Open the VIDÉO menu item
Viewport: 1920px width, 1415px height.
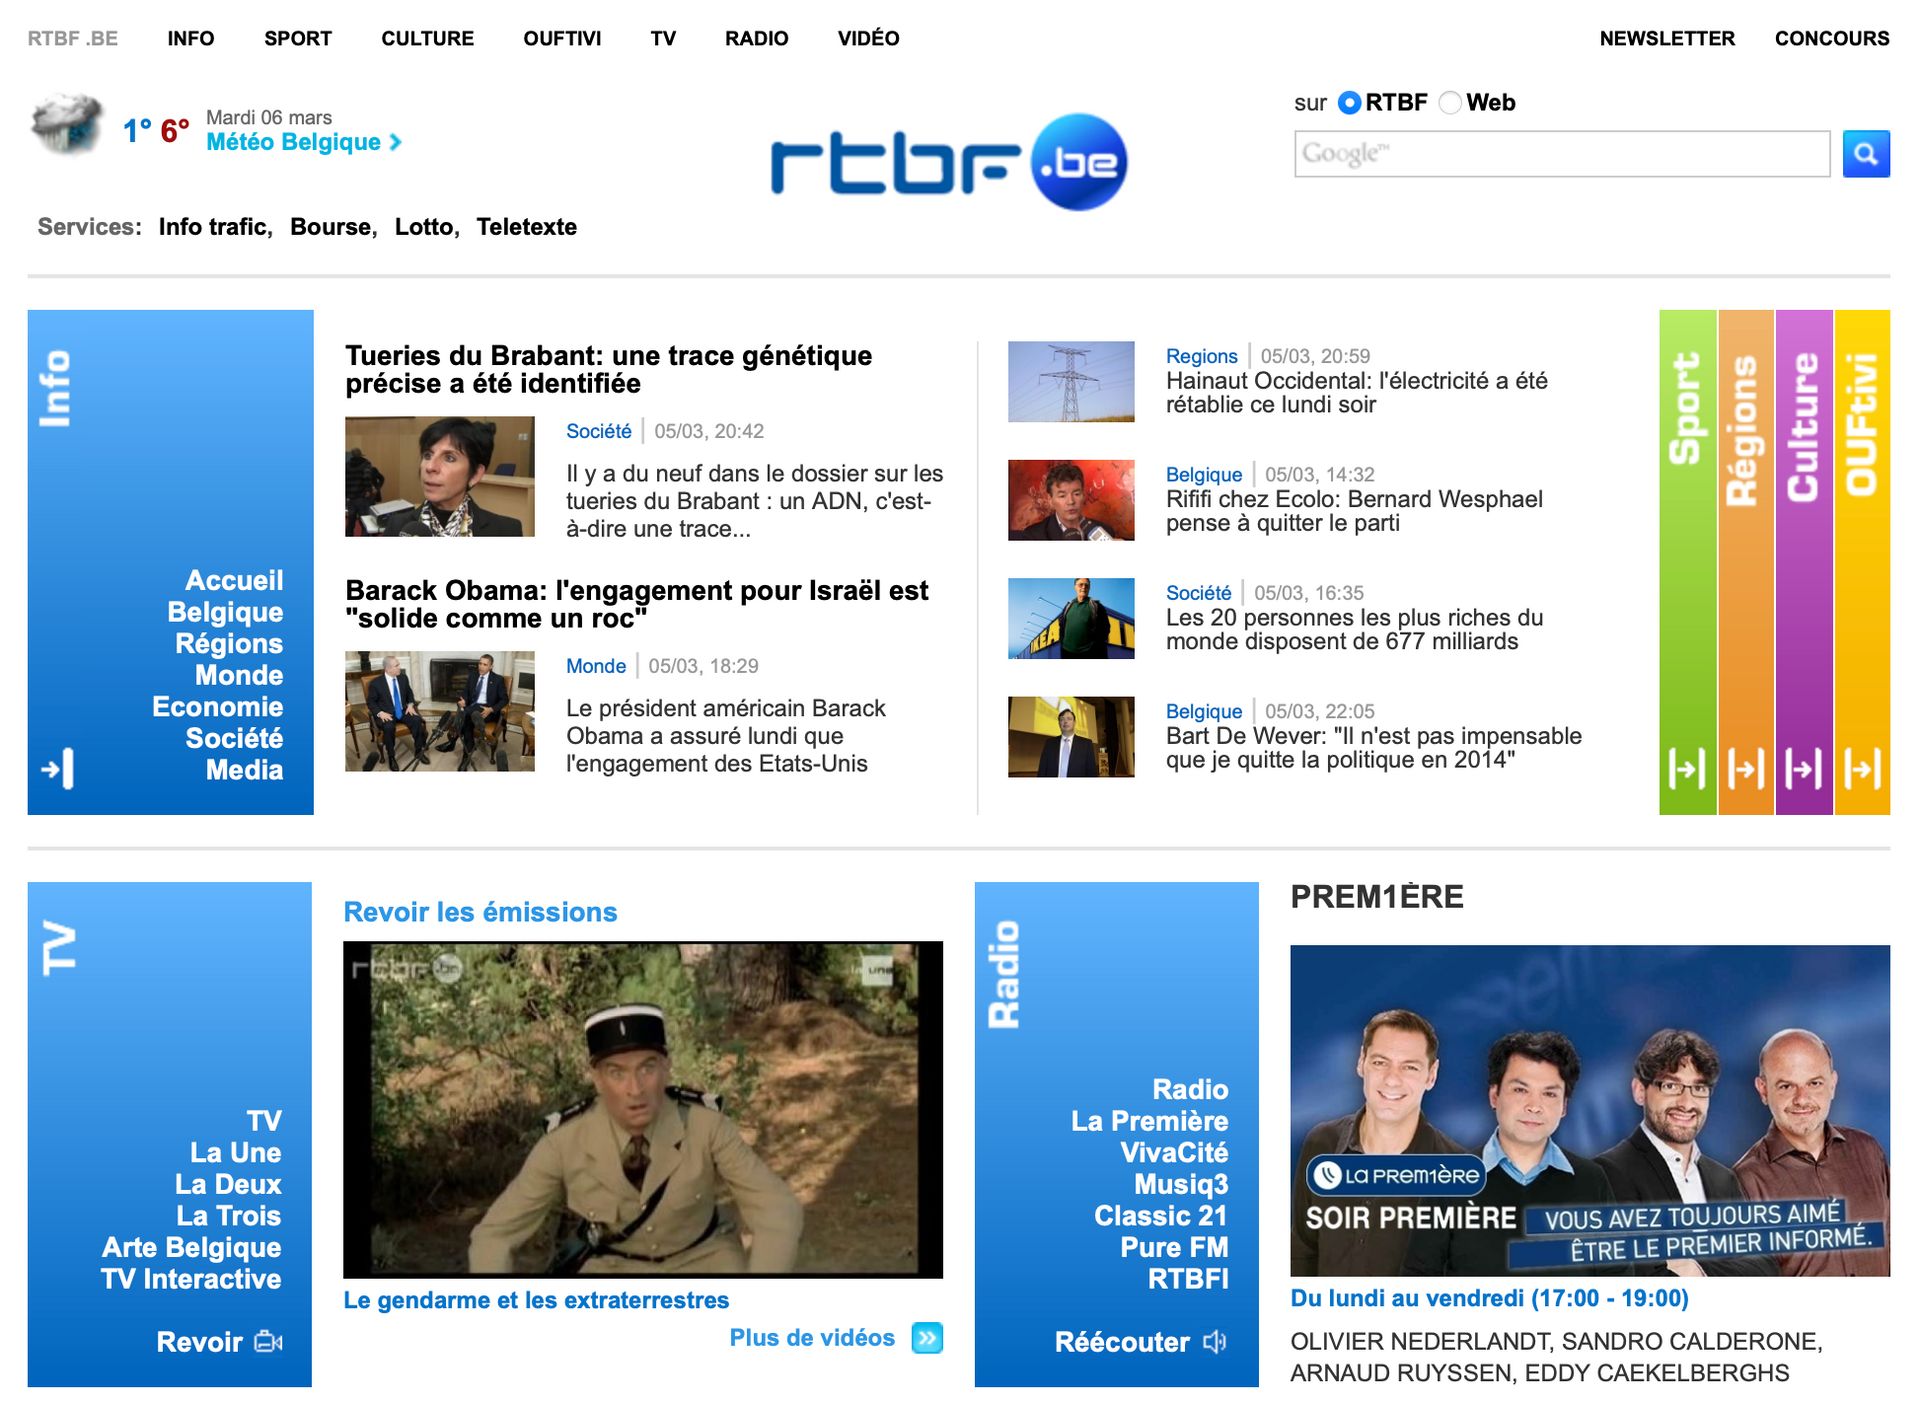click(869, 38)
